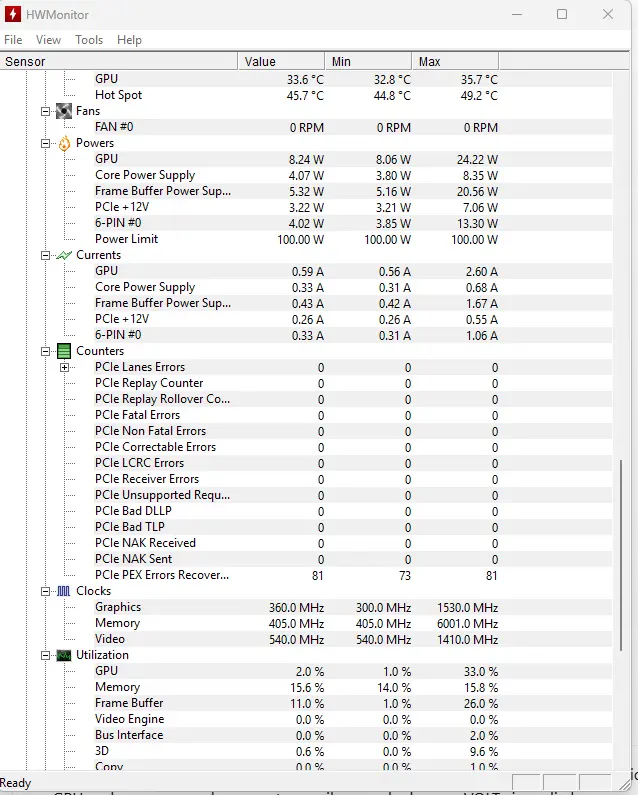Viewport: 638px width, 795px height.
Task: Click the Ready status bar text
Action: coord(16,783)
